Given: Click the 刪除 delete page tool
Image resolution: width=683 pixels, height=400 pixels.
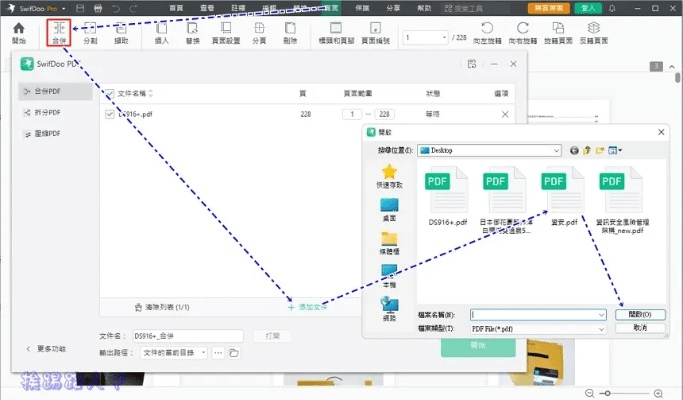Looking at the screenshot, I should click(290, 33).
